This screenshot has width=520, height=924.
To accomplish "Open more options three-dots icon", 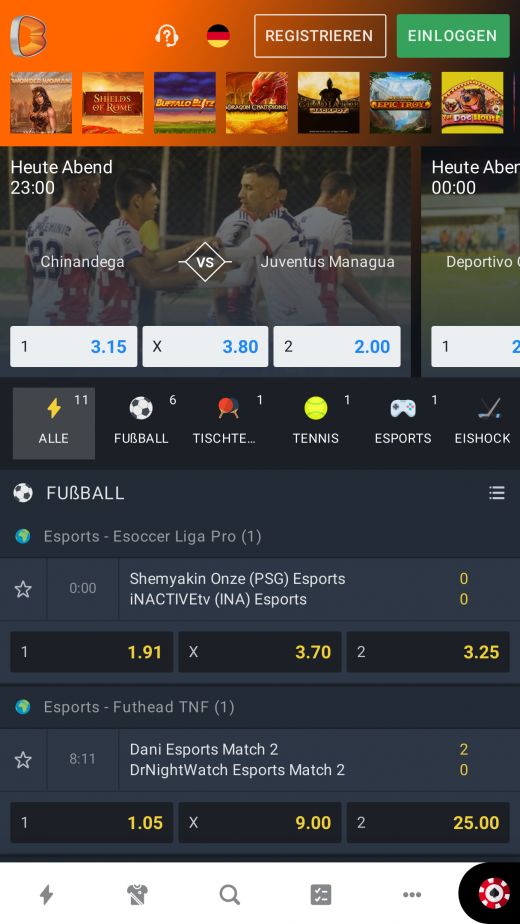I will [412, 895].
